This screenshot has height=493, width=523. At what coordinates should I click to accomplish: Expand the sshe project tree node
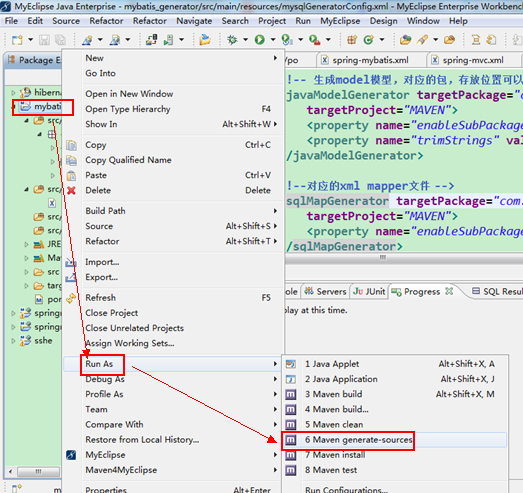13,341
